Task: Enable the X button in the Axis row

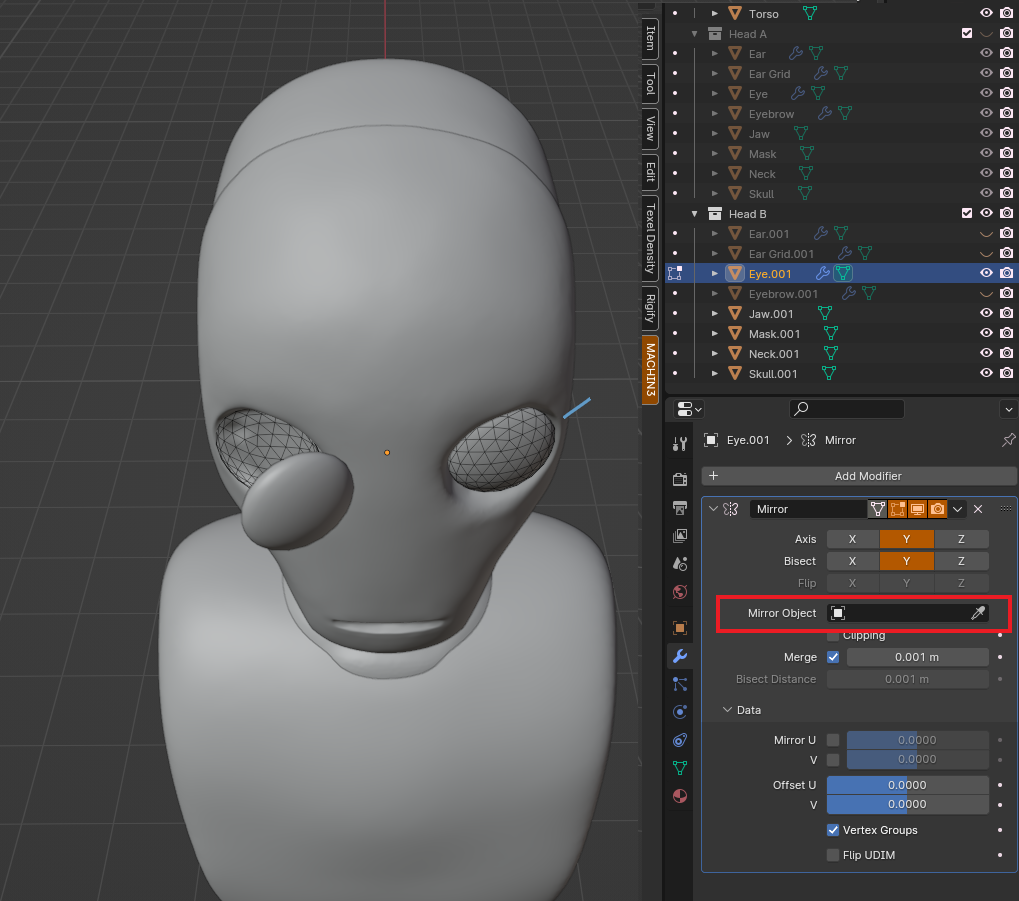Action: point(853,539)
